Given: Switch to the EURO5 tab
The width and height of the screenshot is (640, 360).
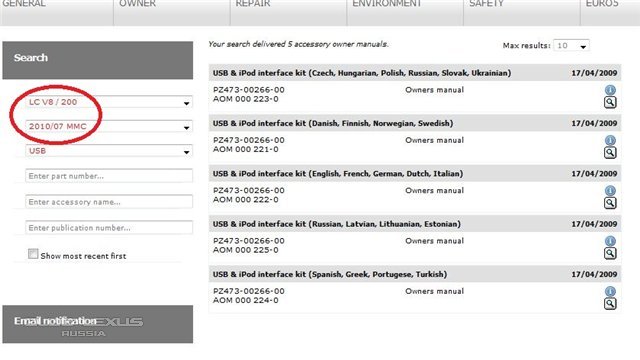Looking at the screenshot, I should [x=611, y=12].
